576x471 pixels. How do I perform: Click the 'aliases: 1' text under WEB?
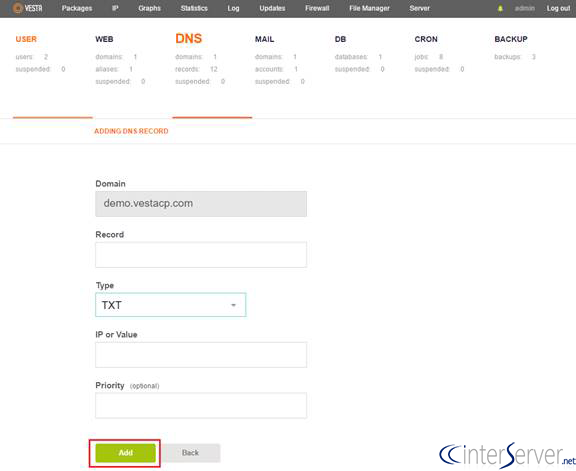[114, 69]
